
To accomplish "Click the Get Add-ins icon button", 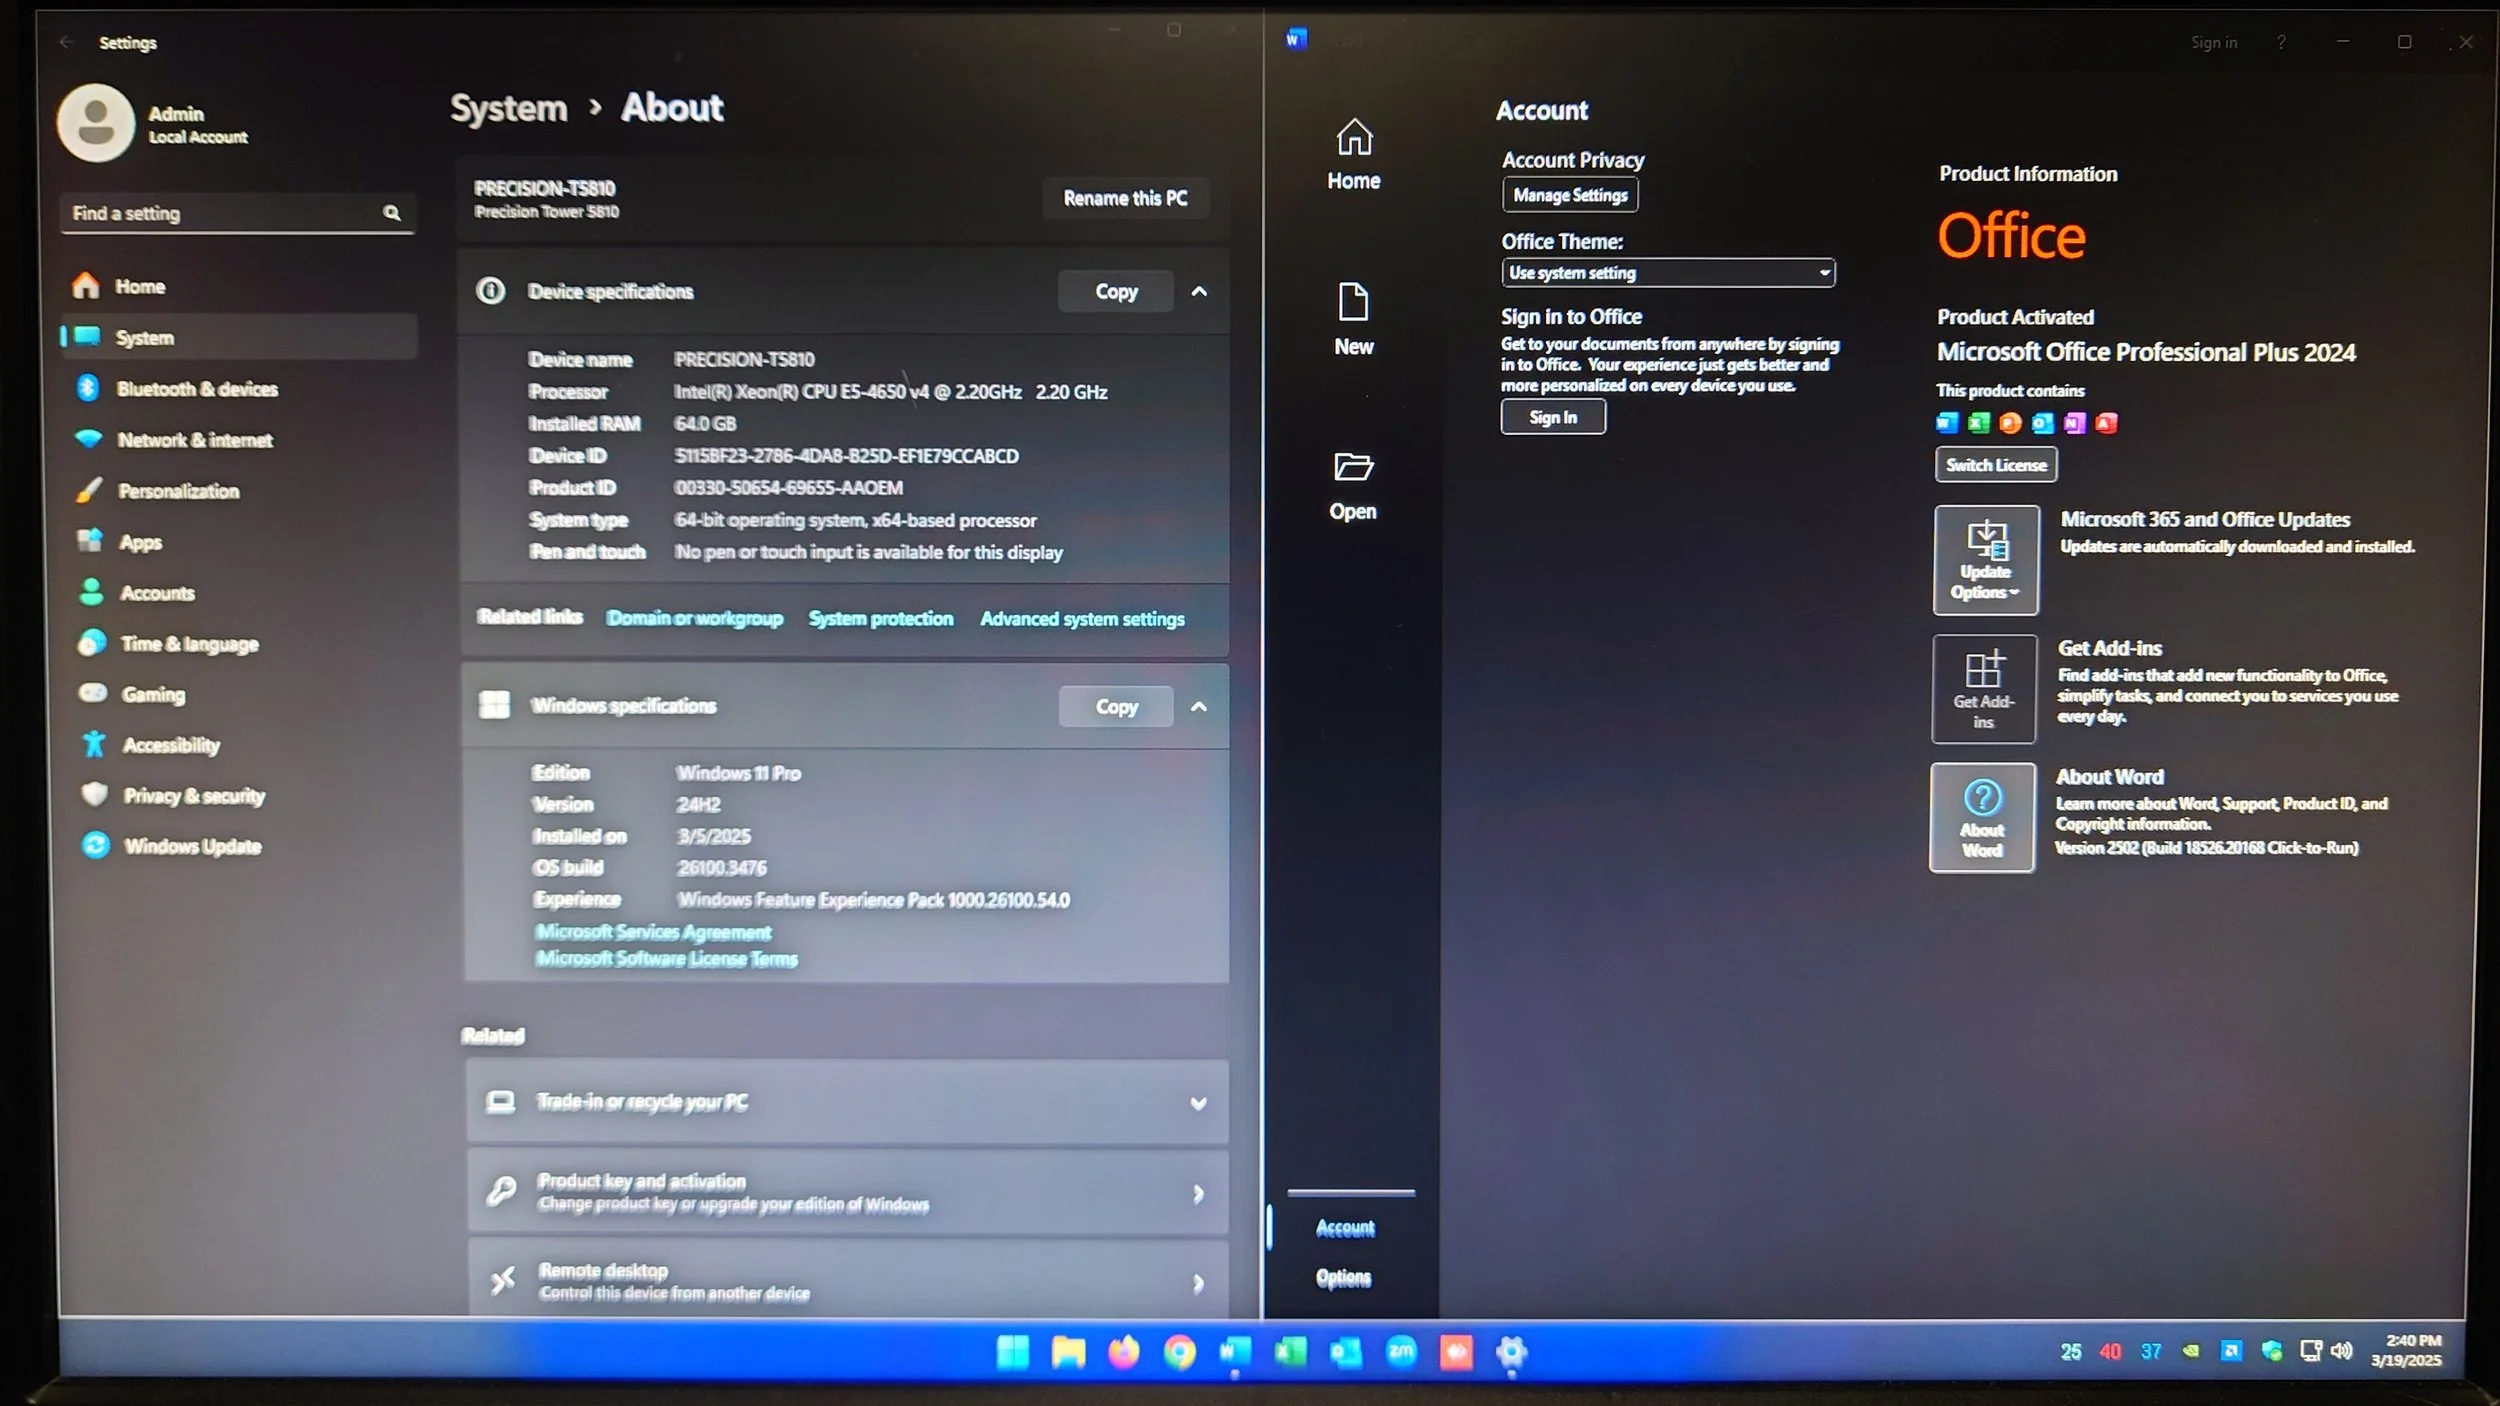I will point(1983,689).
